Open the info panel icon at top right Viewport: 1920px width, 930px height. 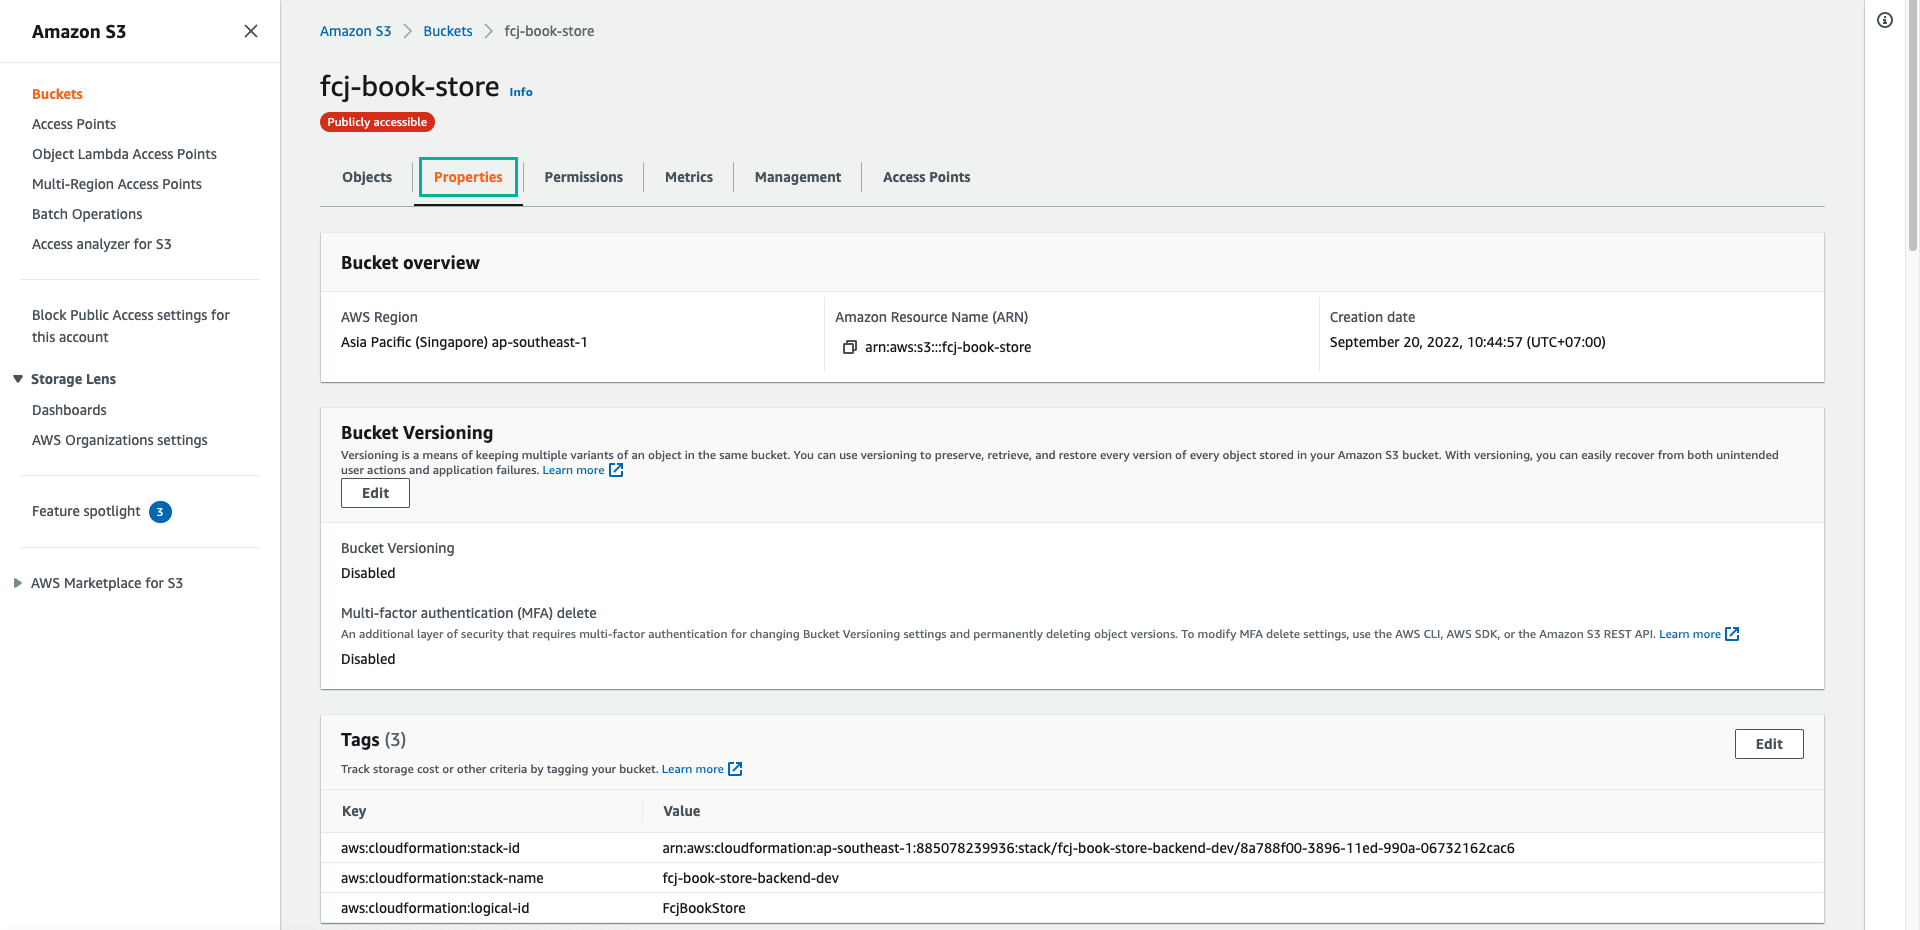click(x=1884, y=20)
